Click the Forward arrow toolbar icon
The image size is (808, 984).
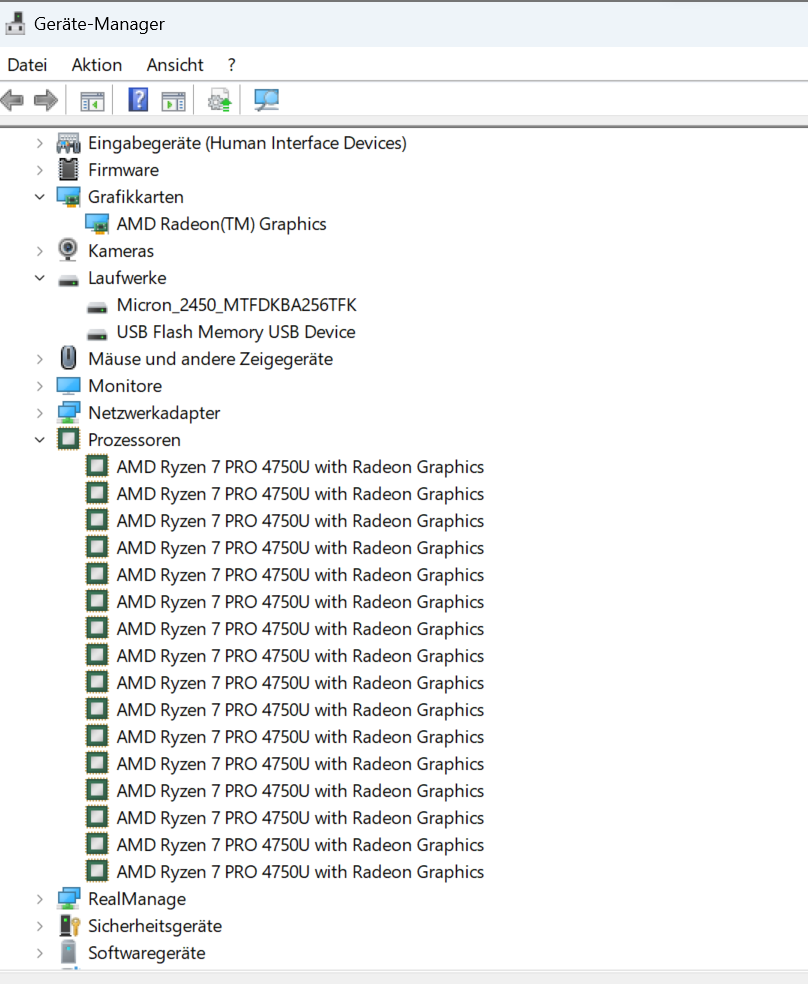(45, 100)
